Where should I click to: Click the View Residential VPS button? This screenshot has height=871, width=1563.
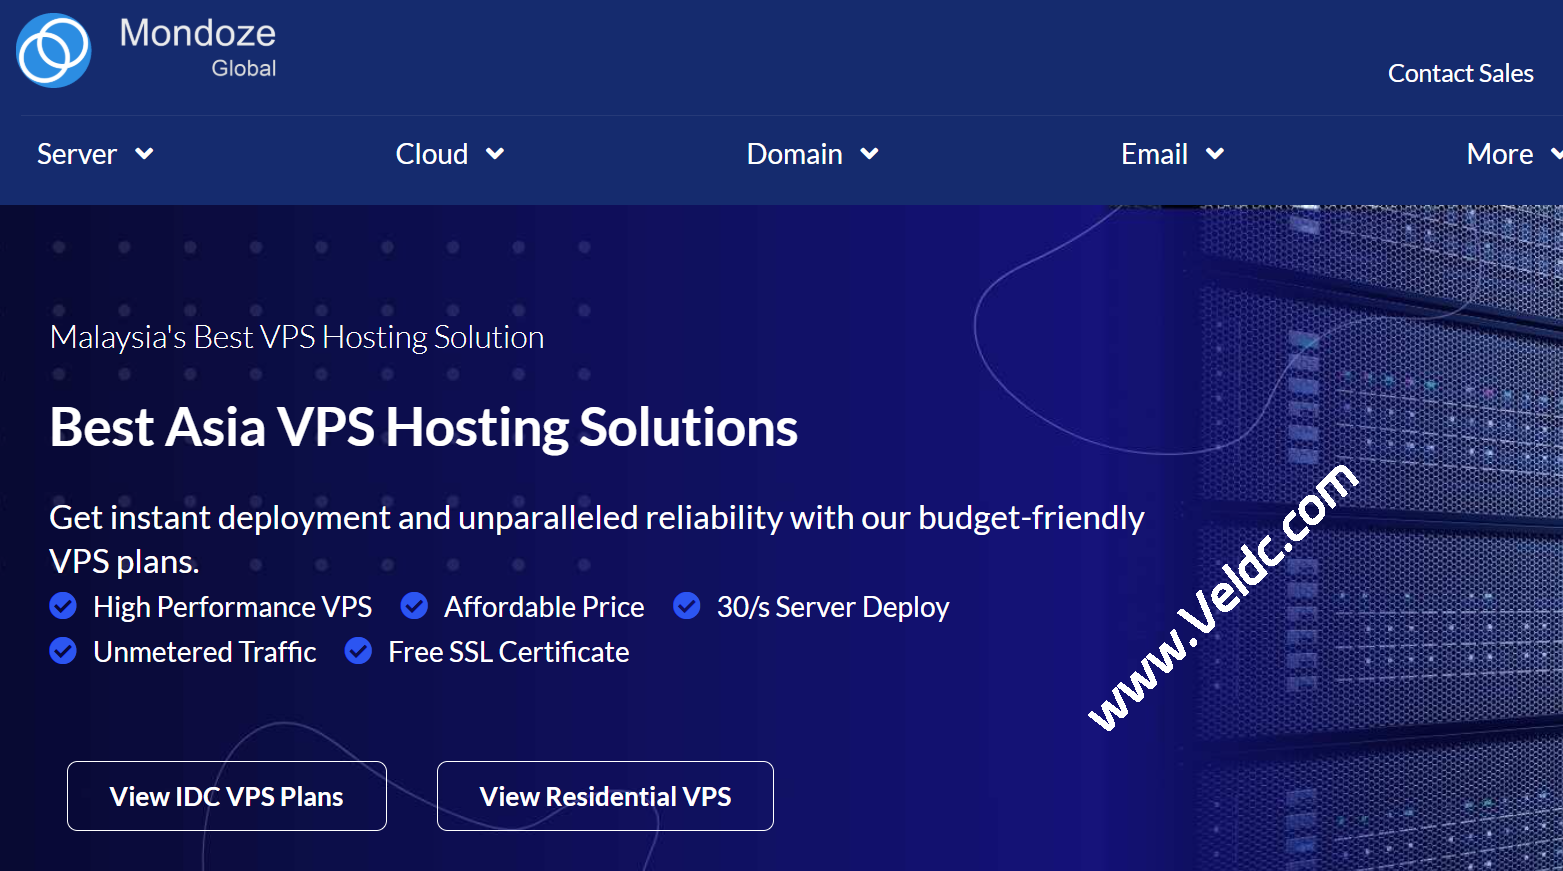[604, 796]
